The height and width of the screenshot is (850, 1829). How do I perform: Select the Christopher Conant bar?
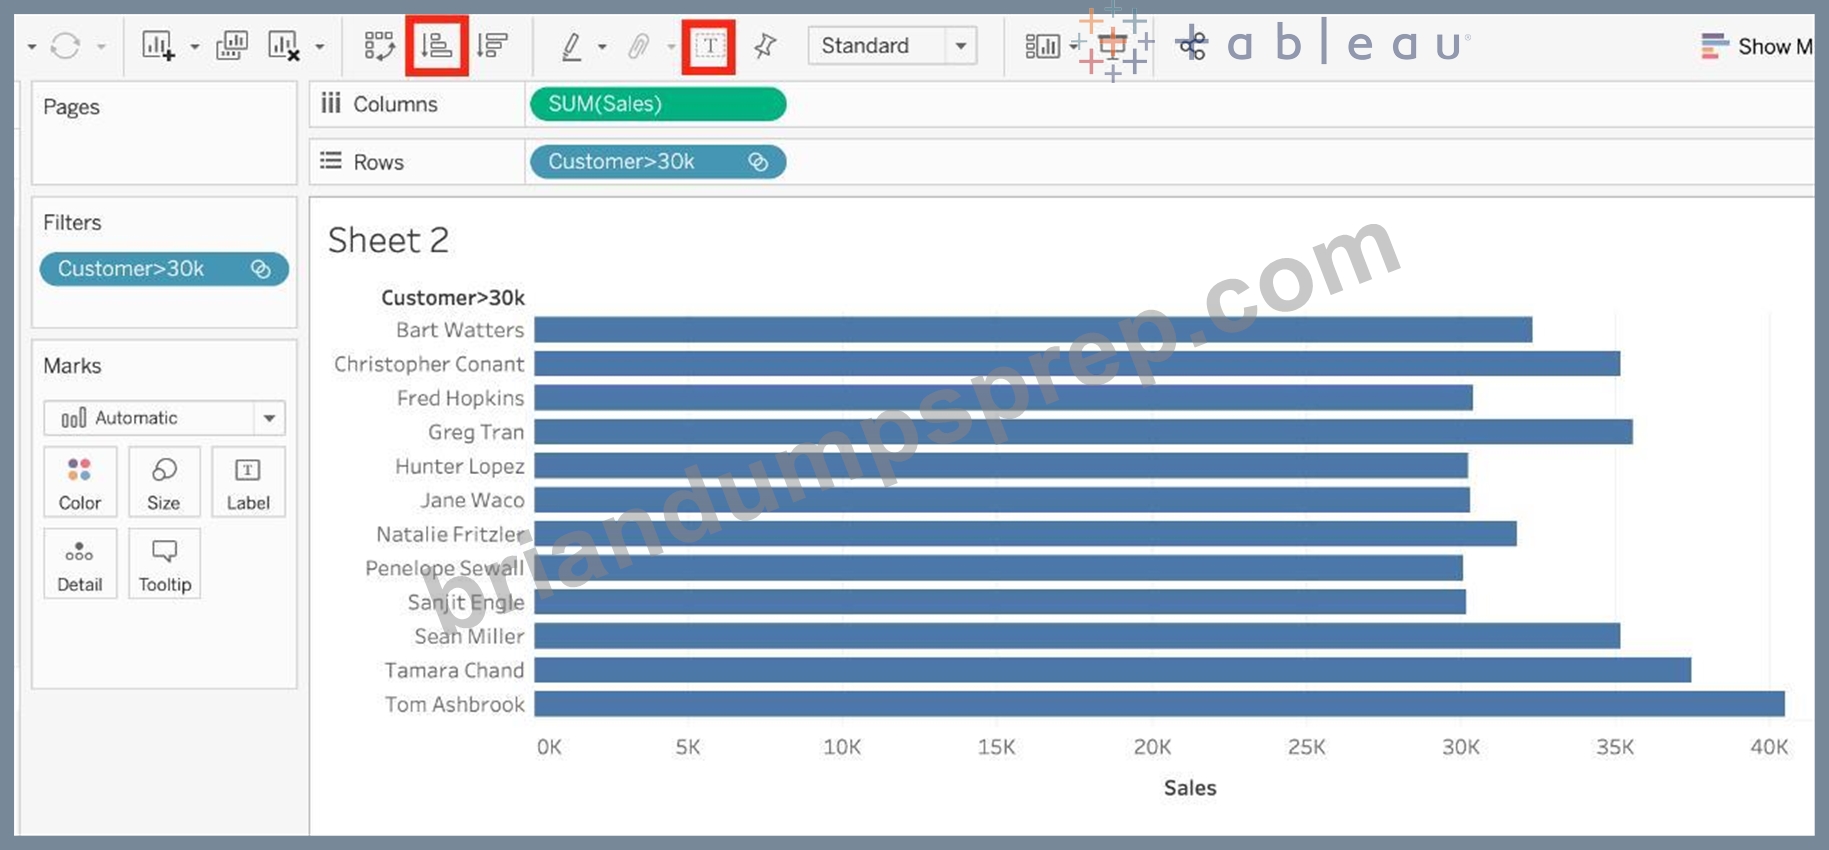click(1077, 364)
